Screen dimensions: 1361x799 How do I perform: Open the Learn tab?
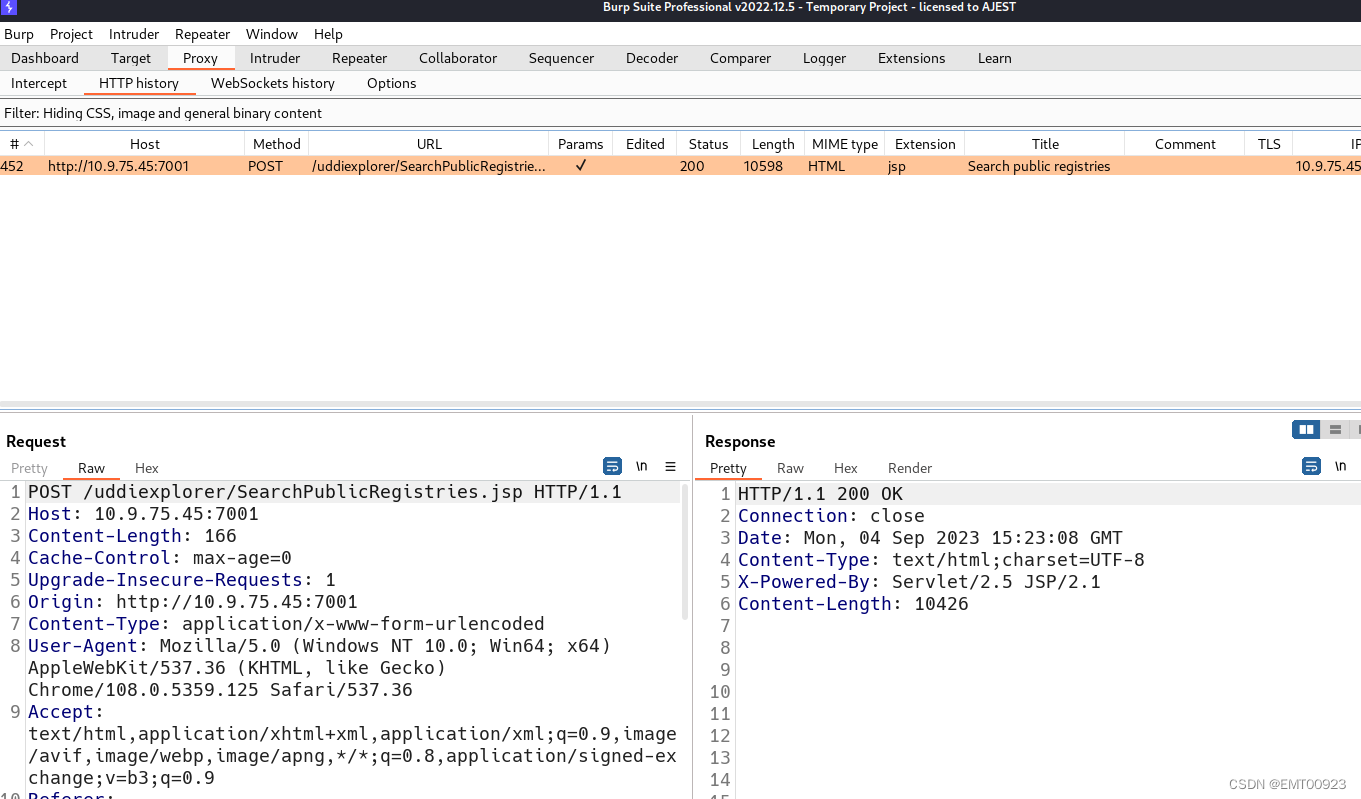pos(994,58)
